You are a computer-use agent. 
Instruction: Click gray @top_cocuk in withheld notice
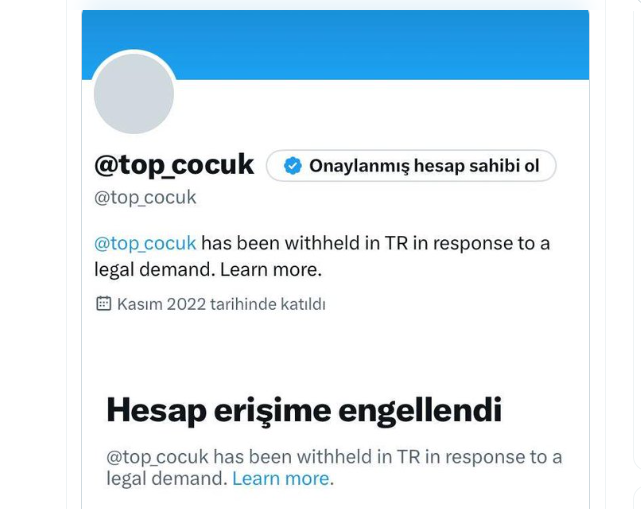[157, 457]
